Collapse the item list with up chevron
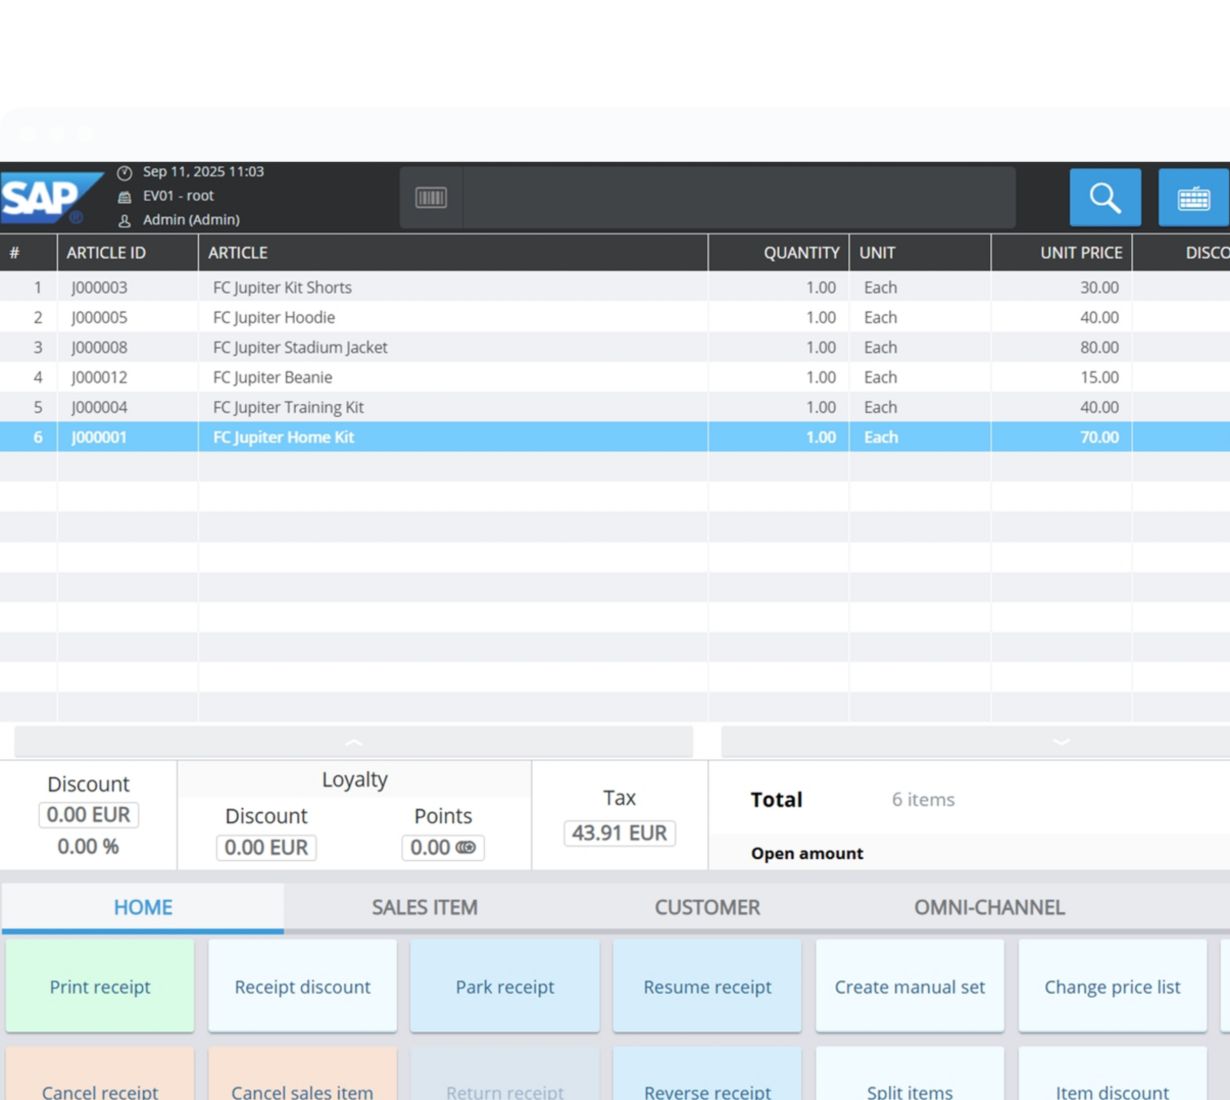Image resolution: width=1230 pixels, height=1100 pixels. pos(353,742)
